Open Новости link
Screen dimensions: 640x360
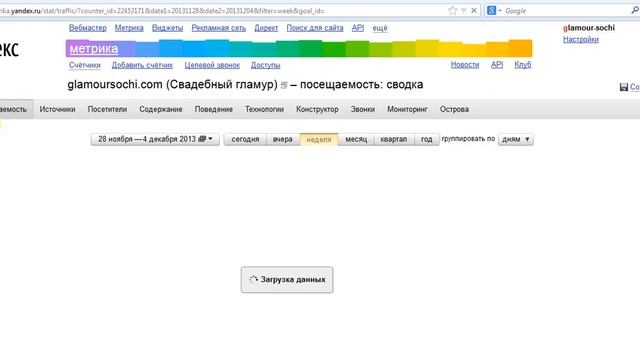465,64
